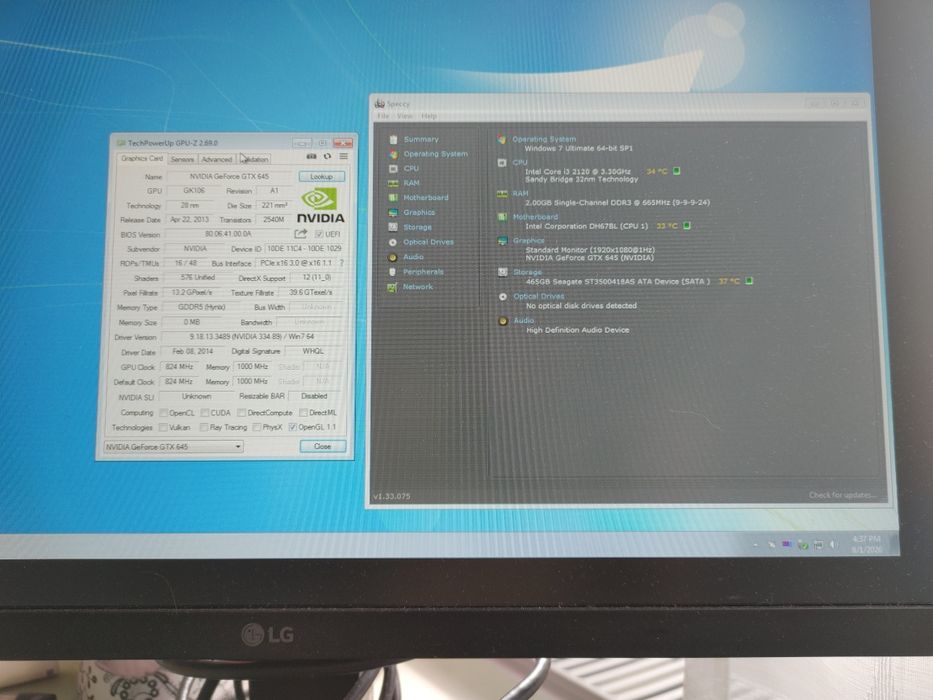Click Lookup button in GPU-Z

click(x=321, y=177)
